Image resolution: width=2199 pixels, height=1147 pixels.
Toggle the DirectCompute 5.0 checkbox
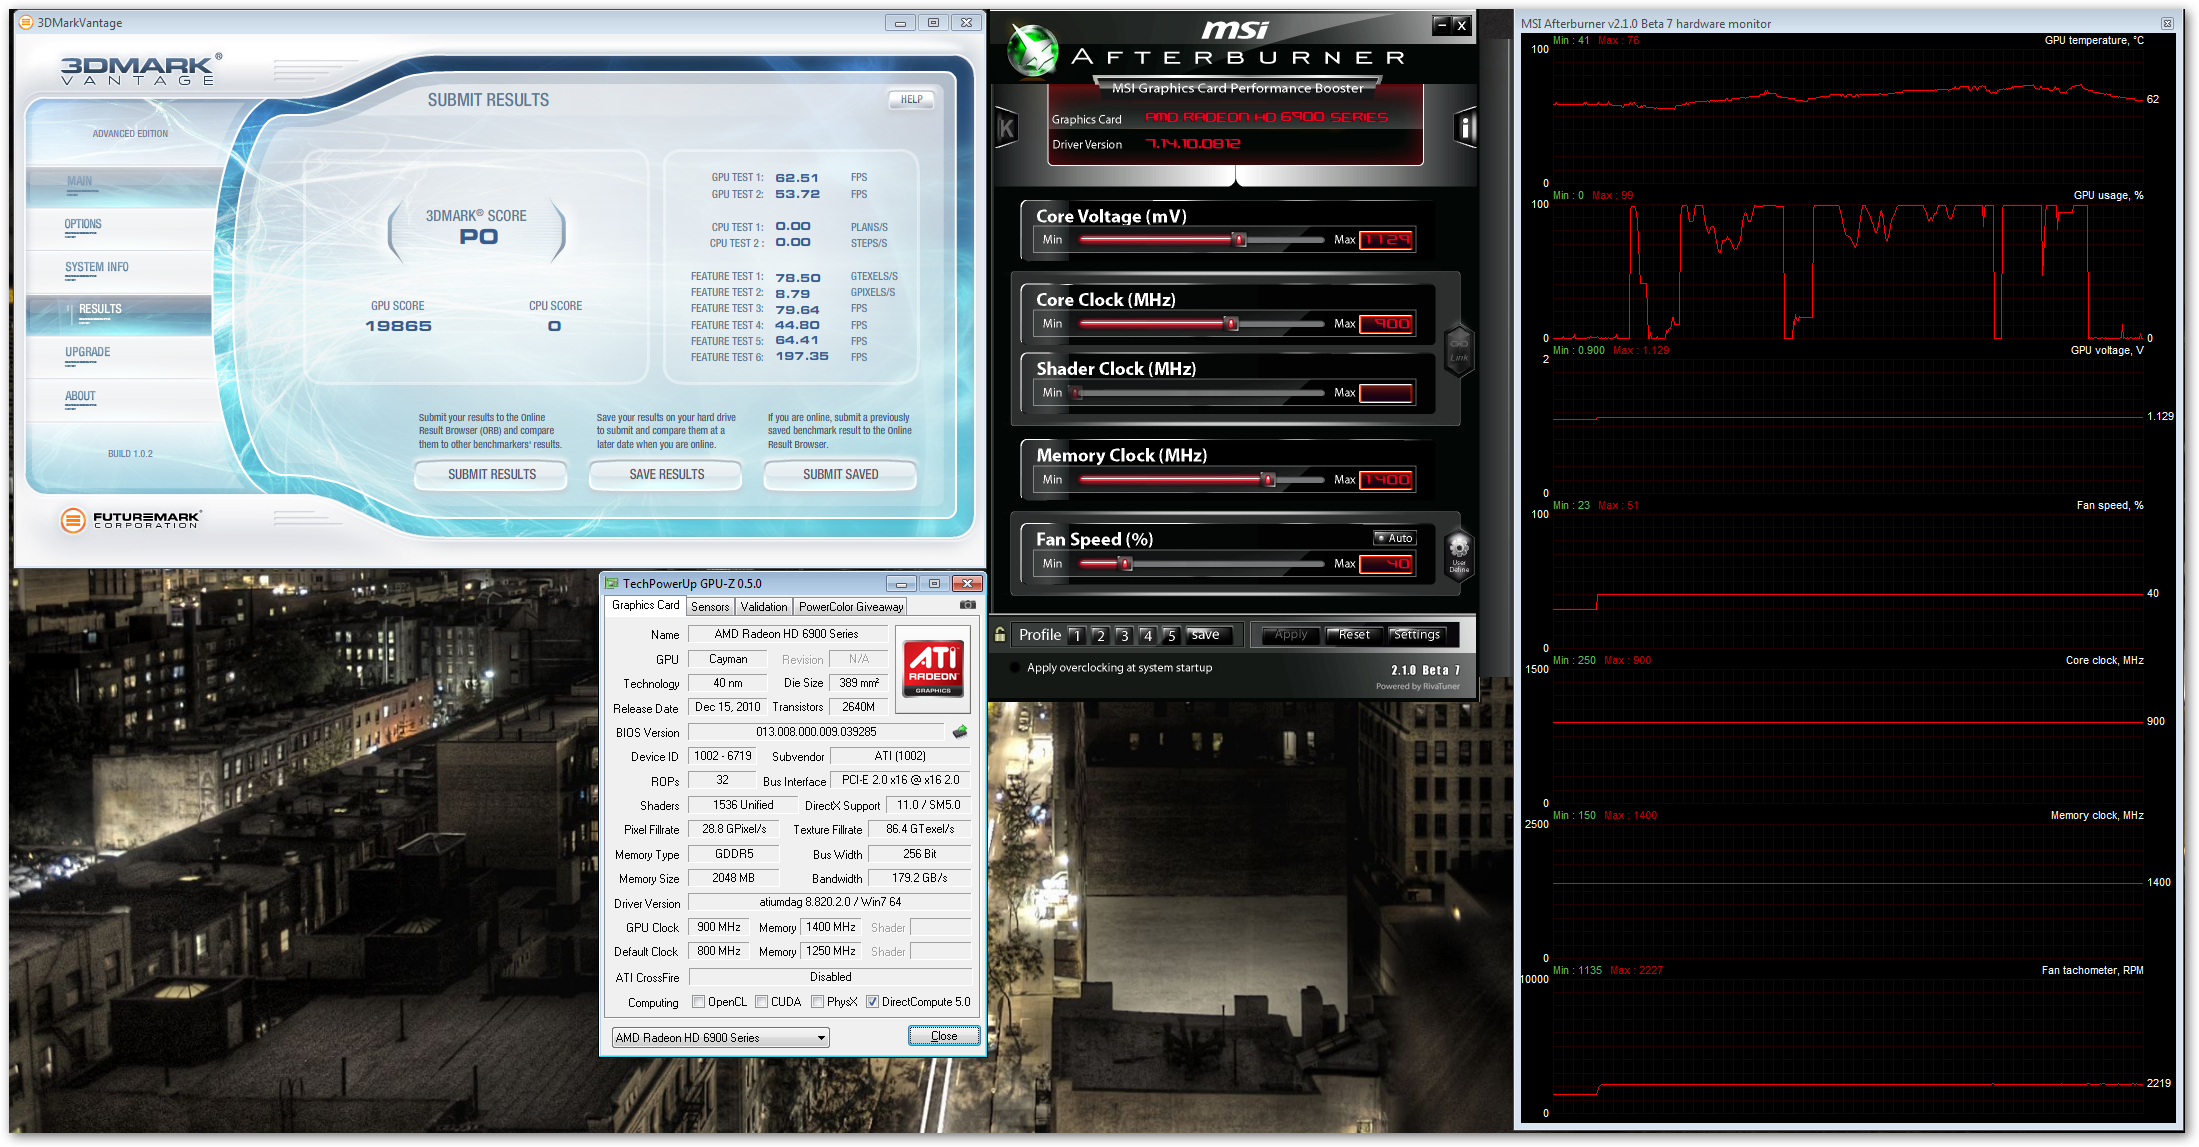click(873, 1001)
